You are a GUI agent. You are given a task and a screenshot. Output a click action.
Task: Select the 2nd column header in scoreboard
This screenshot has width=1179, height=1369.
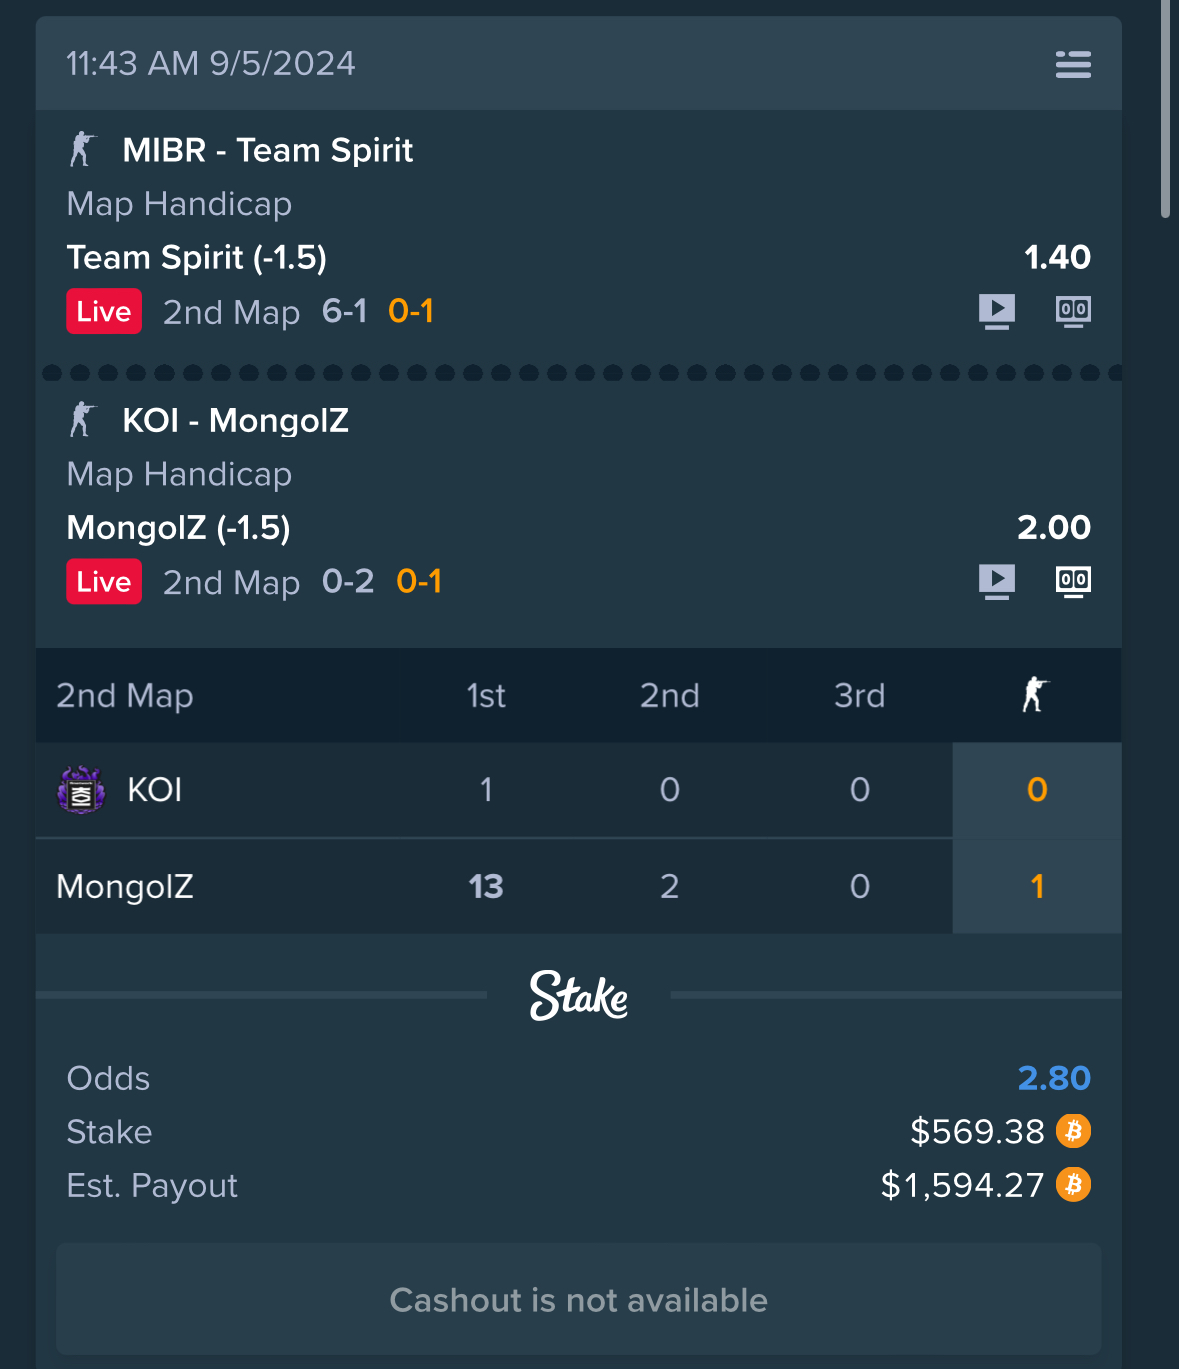point(669,695)
